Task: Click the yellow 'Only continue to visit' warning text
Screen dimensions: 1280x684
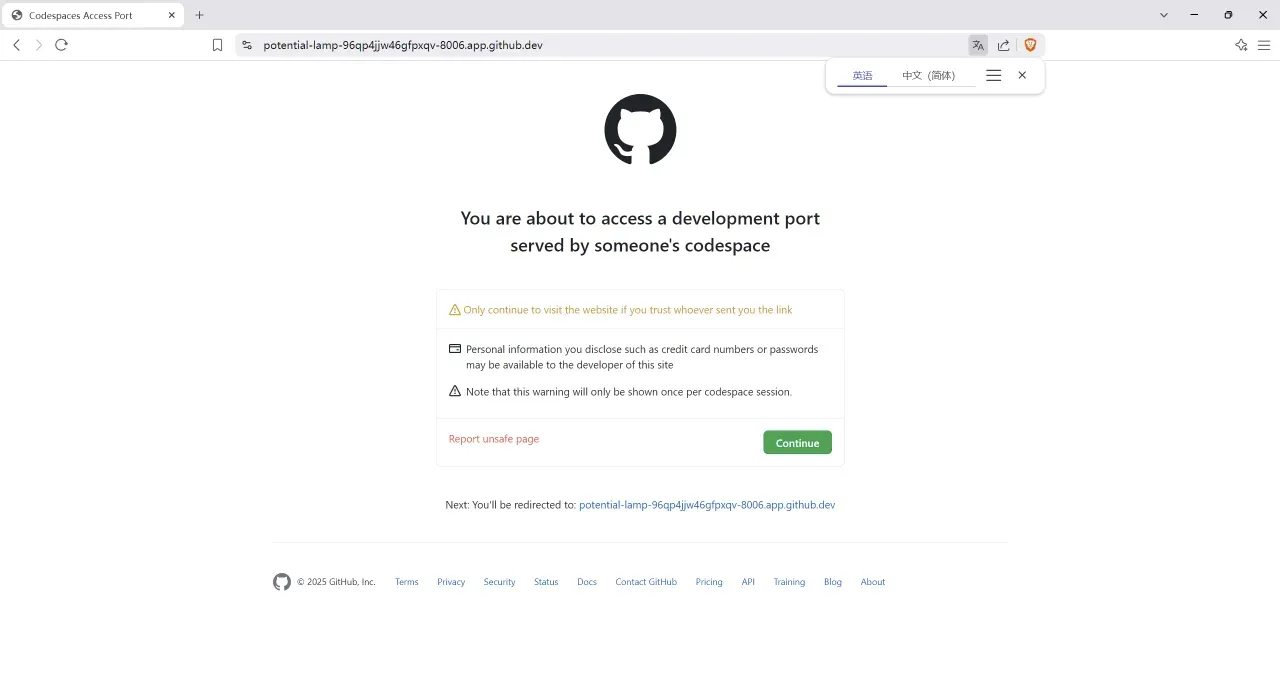Action: tap(628, 310)
